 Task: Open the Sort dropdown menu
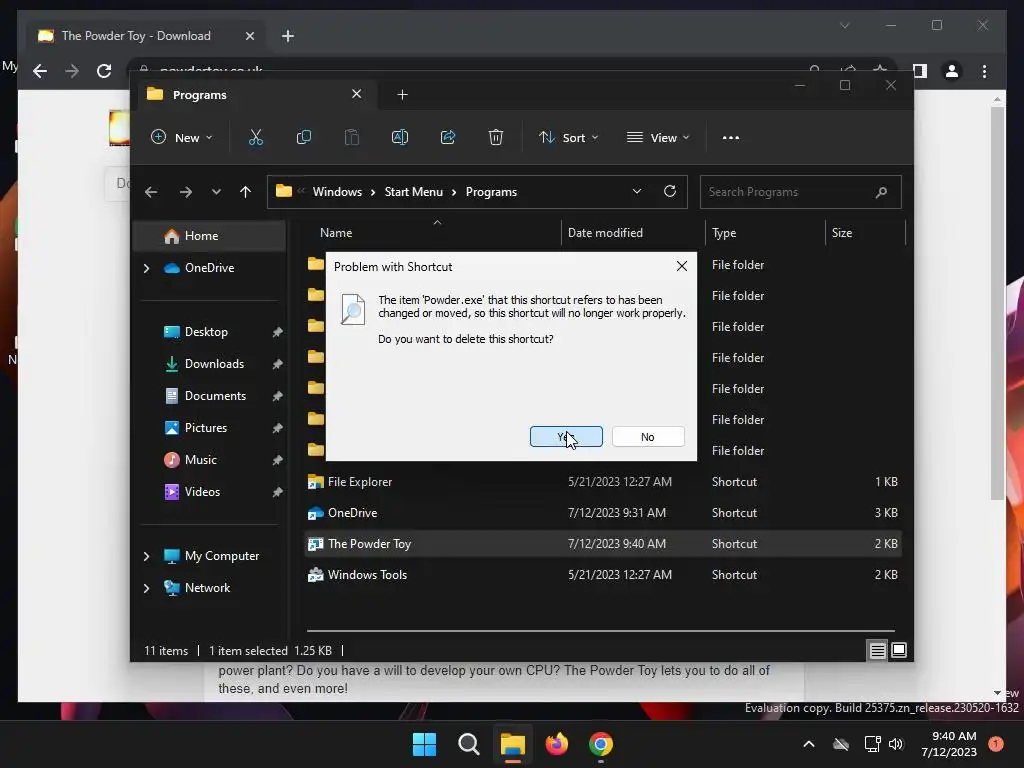(568, 138)
